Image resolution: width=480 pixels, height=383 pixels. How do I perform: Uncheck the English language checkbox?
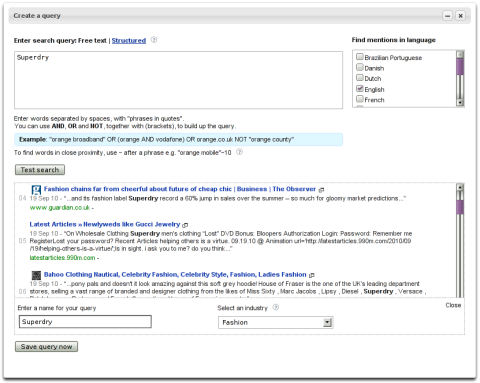(x=359, y=89)
